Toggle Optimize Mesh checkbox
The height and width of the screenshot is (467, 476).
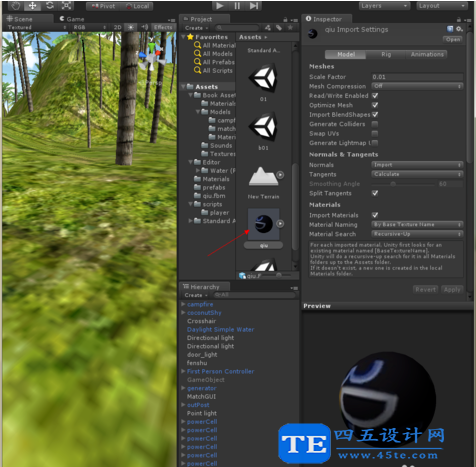pyautogui.click(x=375, y=105)
